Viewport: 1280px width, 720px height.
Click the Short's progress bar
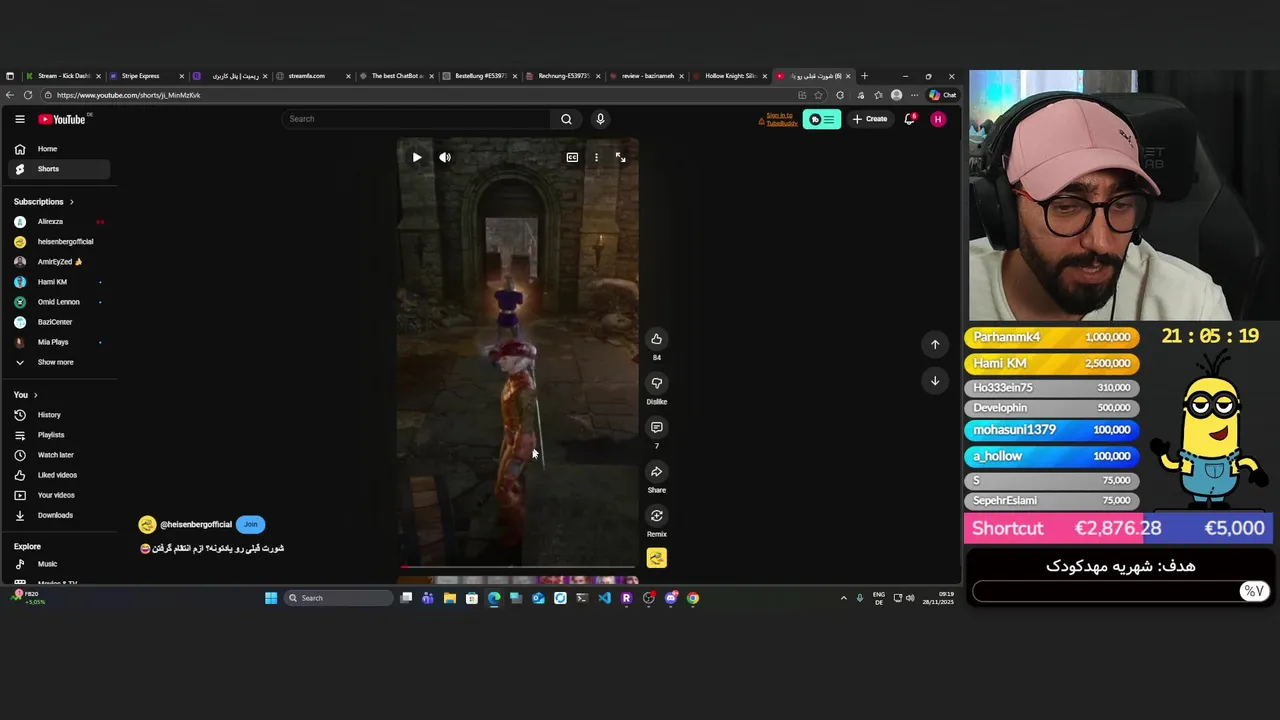(518, 567)
